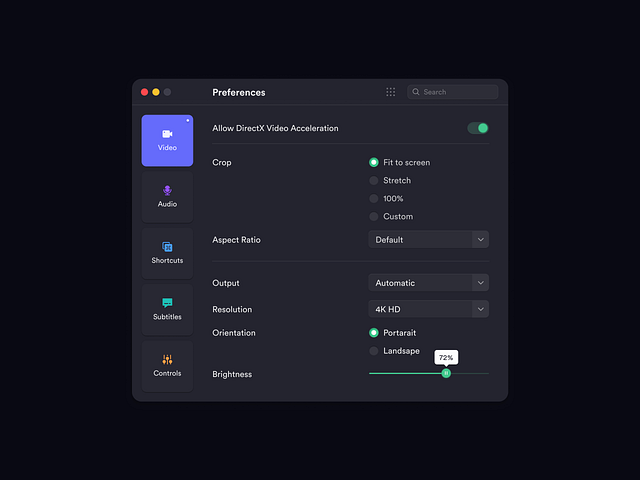Select the Fit to screen crop option
The image size is (640, 480).
pyautogui.click(x=373, y=162)
